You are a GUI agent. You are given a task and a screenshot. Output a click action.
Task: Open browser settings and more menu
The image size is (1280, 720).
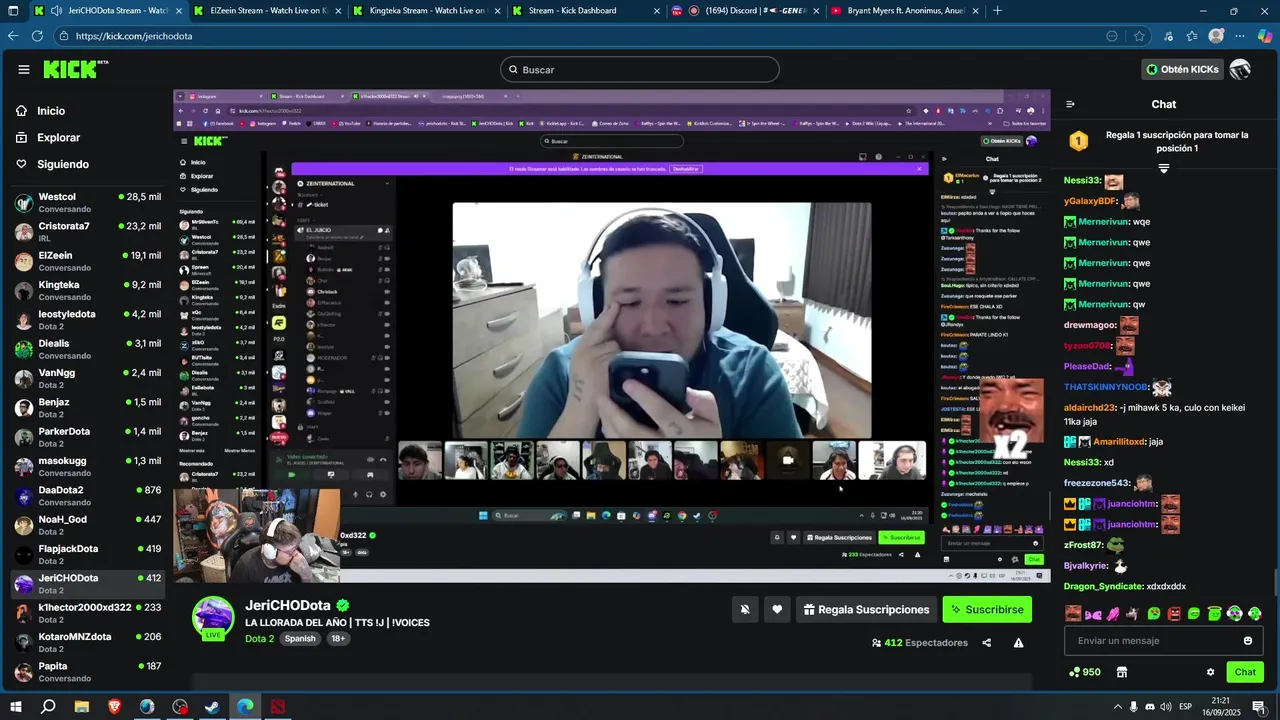[x=1240, y=36]
